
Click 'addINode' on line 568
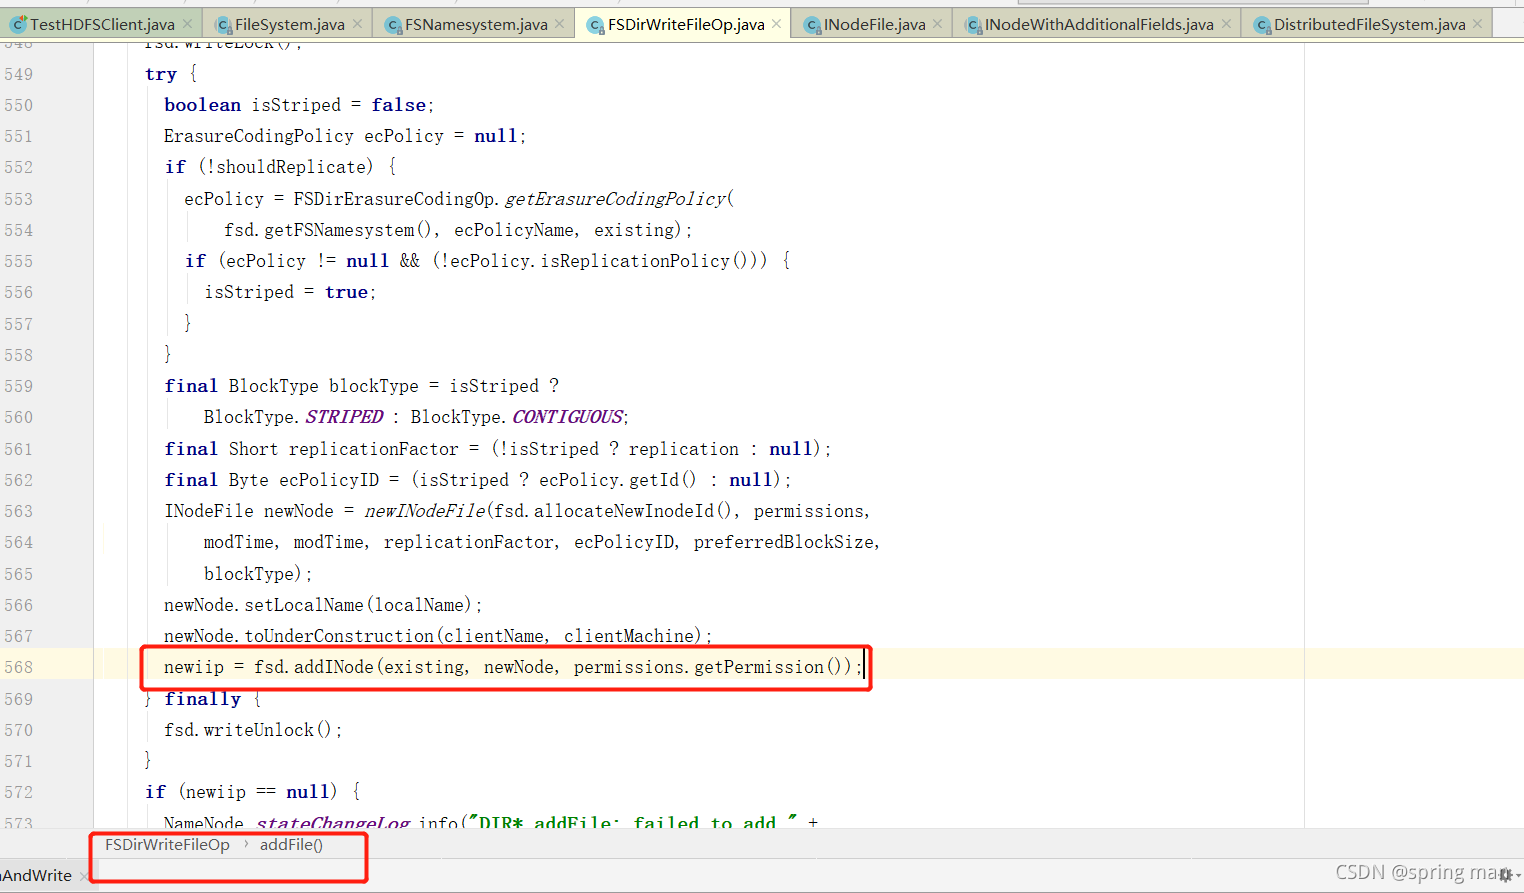(333, 667)
